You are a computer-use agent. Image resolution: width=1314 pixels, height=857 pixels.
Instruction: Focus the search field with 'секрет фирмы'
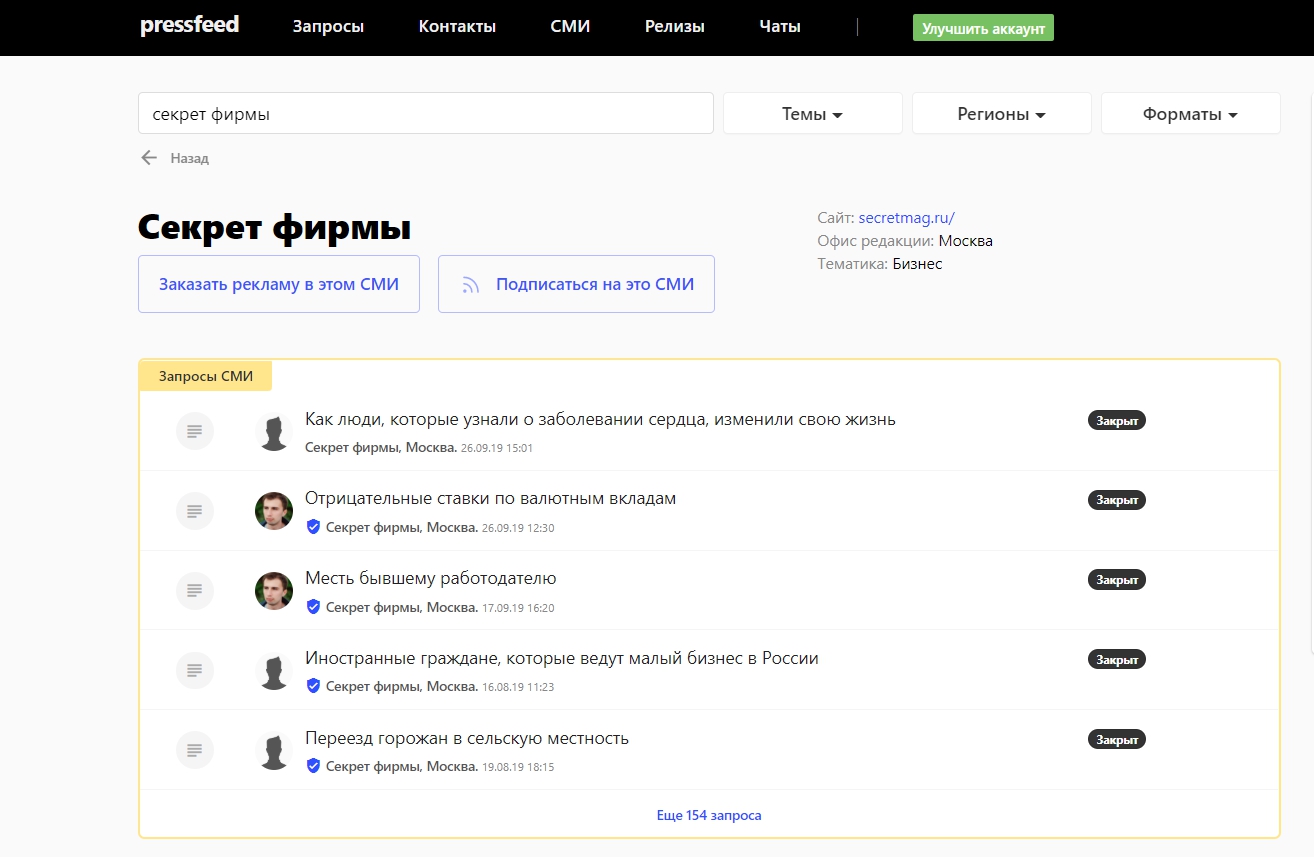point(425,114)
